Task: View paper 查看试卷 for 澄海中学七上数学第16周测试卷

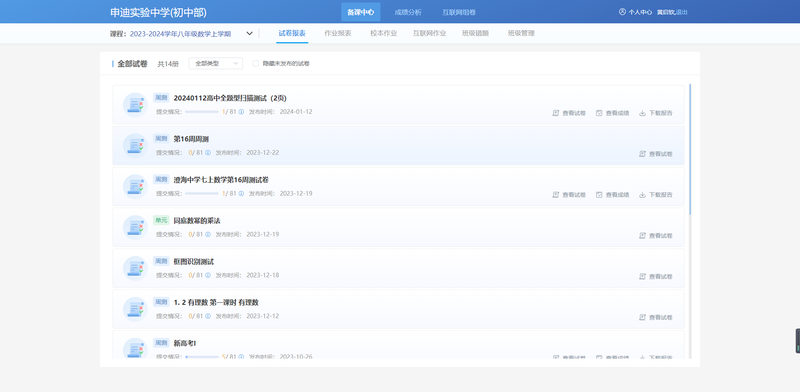Action: click(x=569, y=194)
